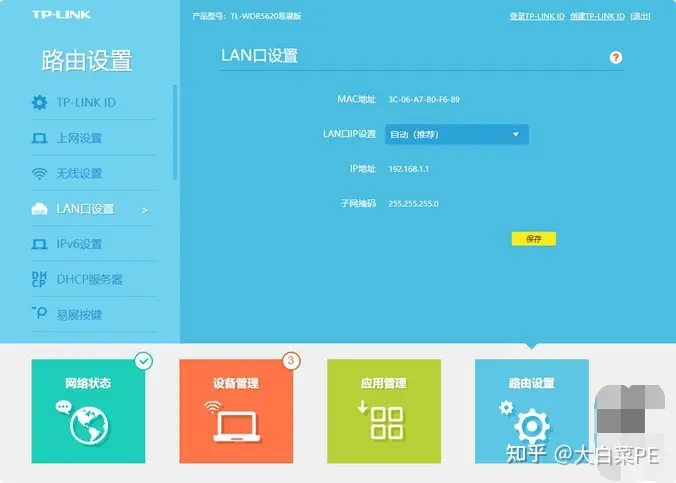The width and height of the screenshot is (676, 483).
Task: Click the 创建TP-LINK ID link
Action: click(597, 16)
